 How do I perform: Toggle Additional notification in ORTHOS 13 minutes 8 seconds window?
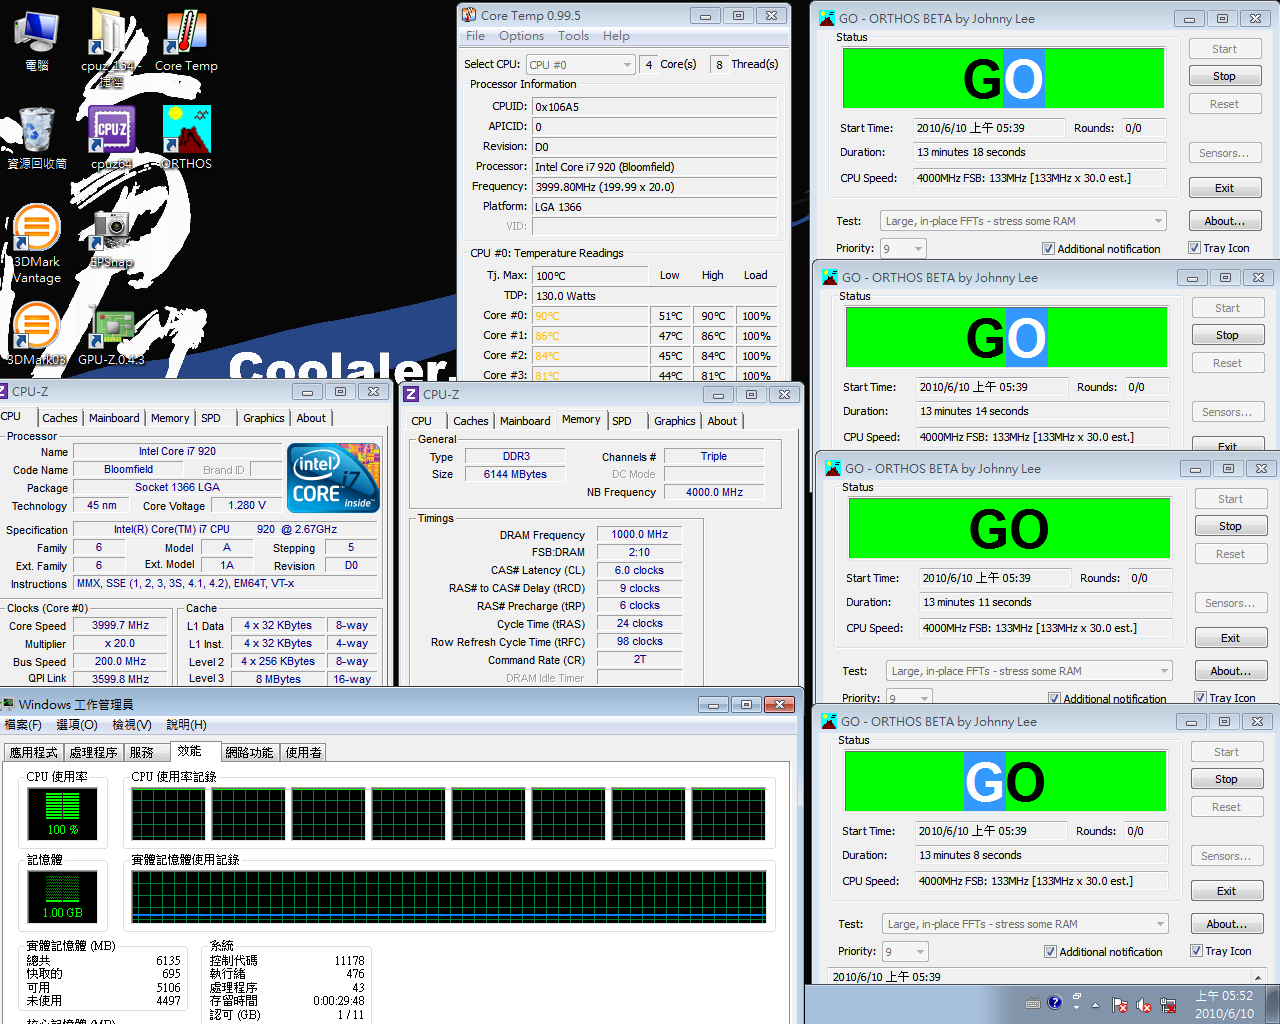click(1103, 952)
